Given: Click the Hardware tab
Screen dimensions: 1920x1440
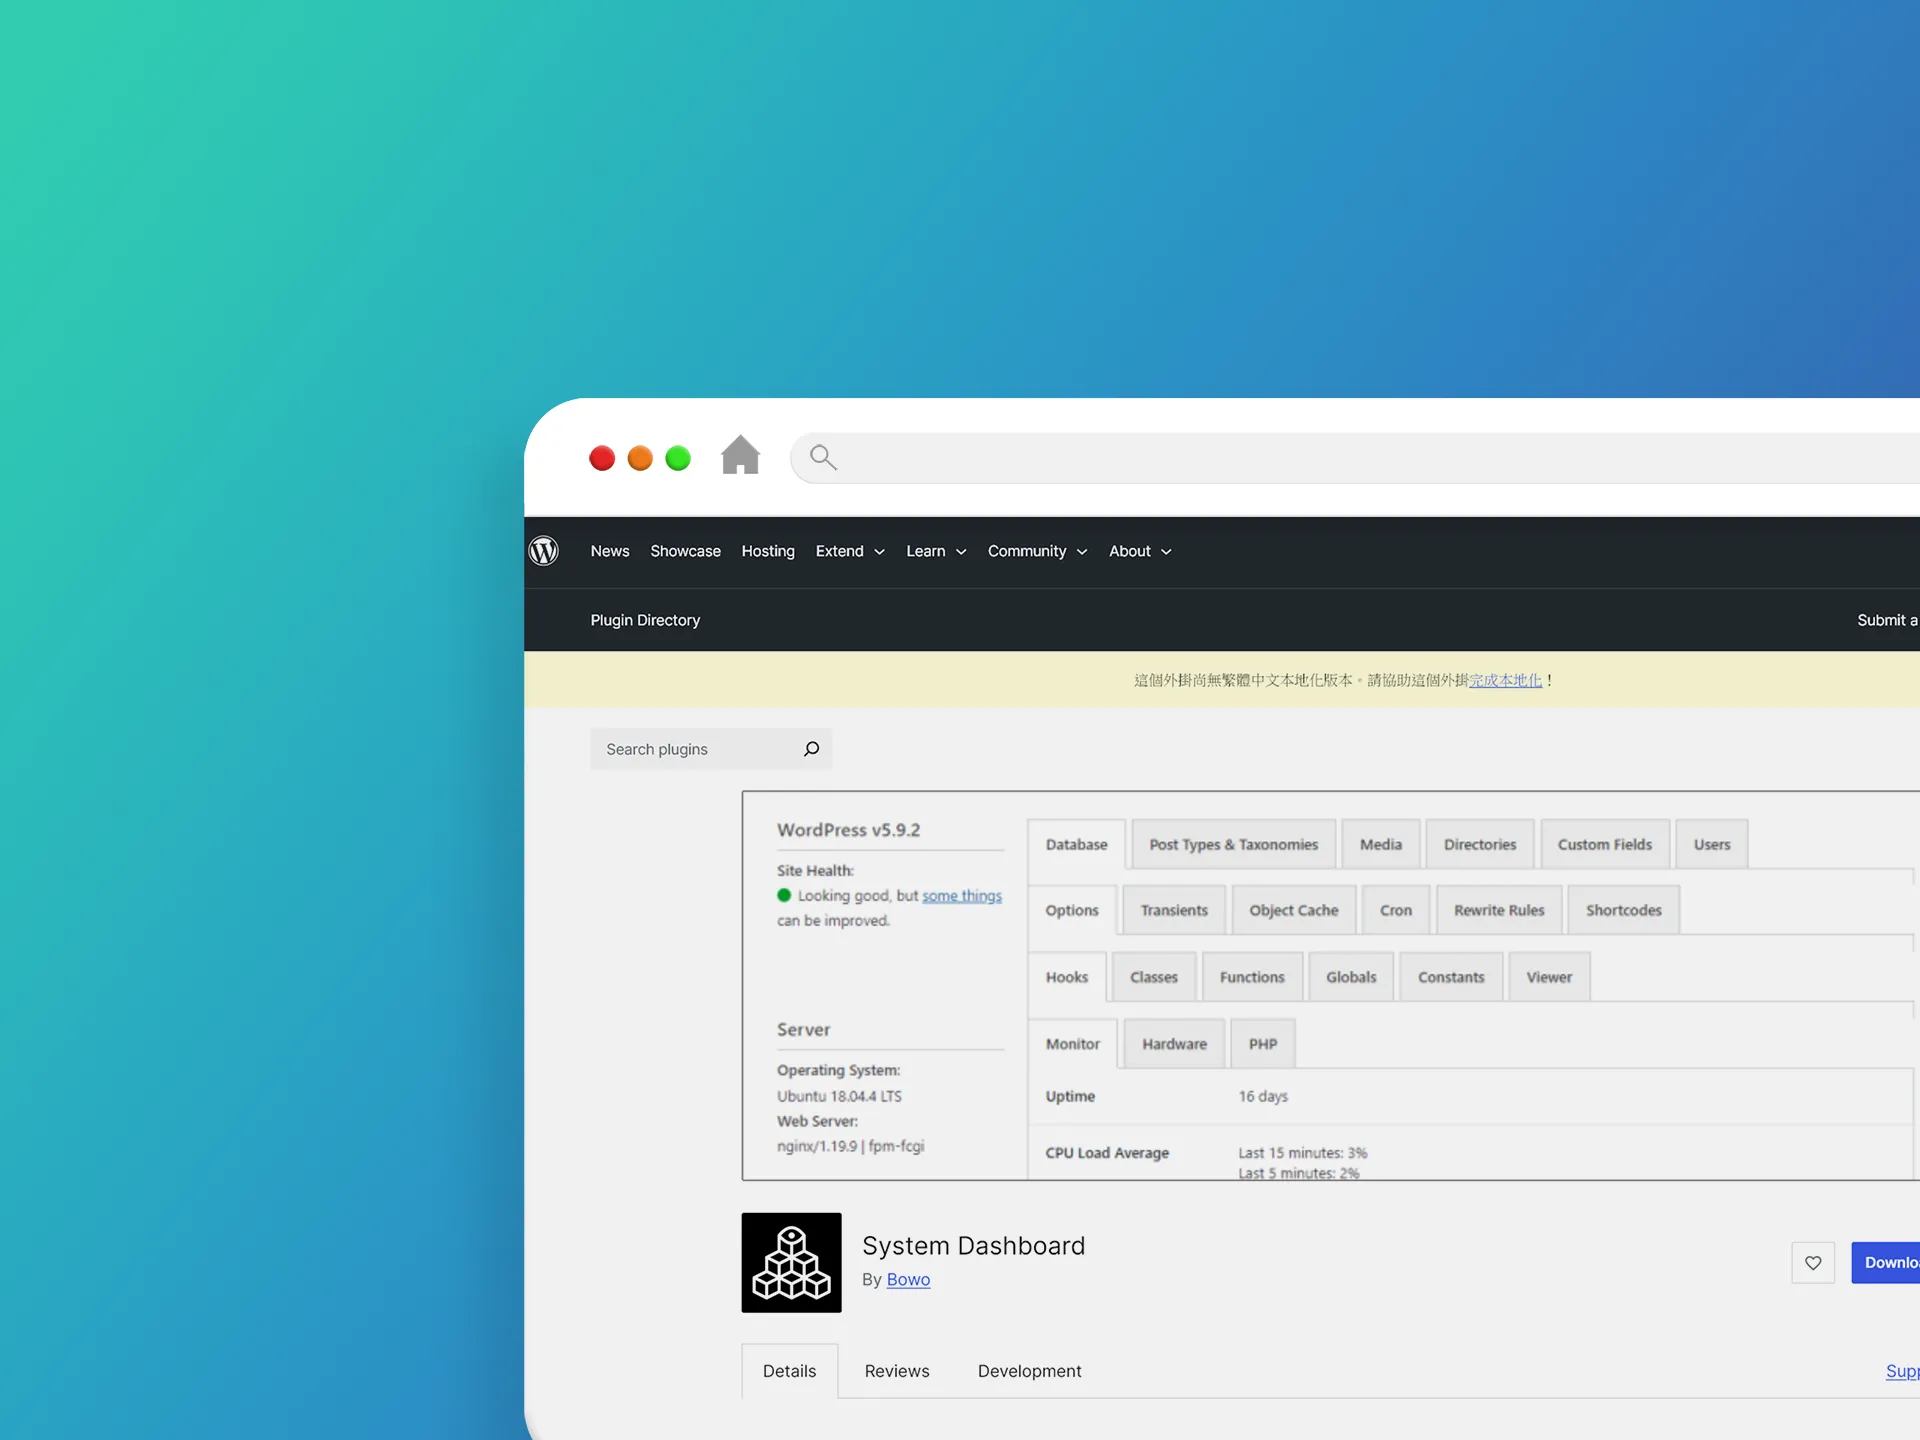Looking at the screenshot, I should (x=1174, y=1044).
